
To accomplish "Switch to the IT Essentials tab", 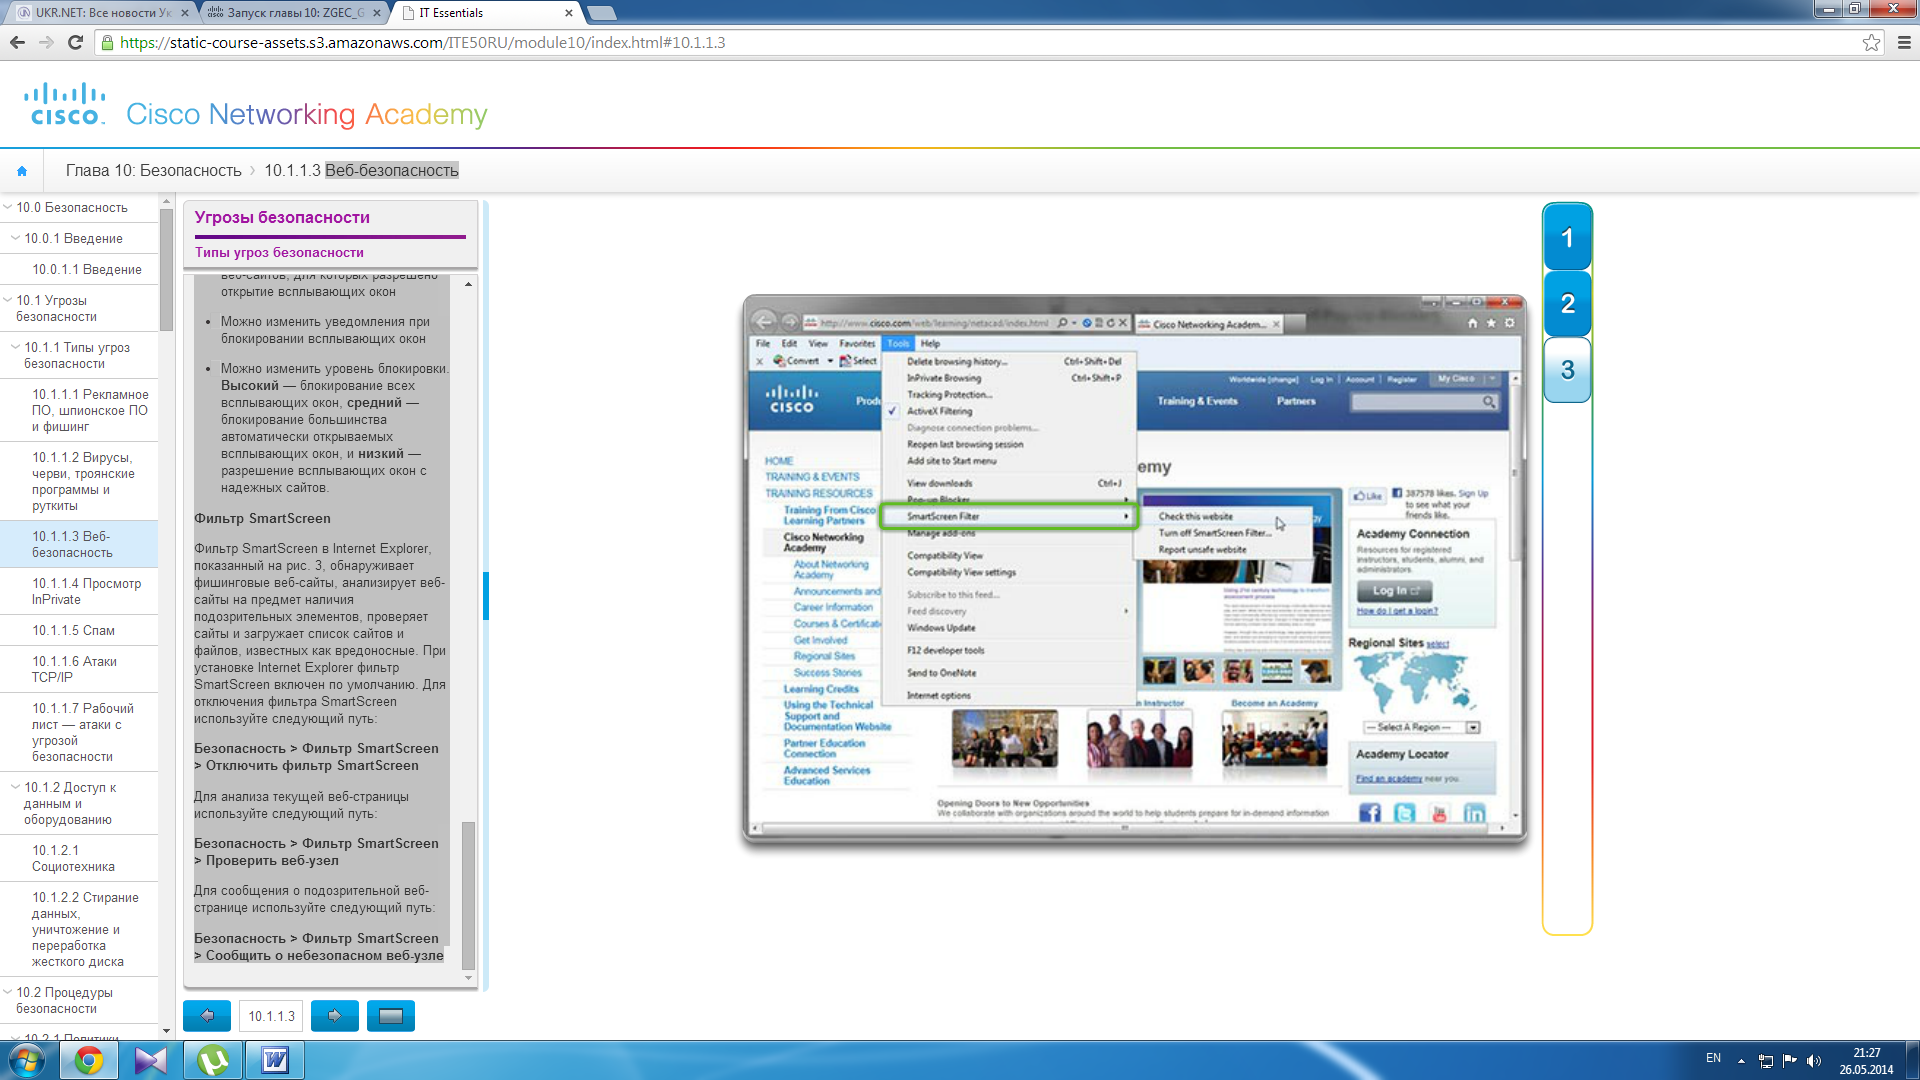I will point(487,13).
